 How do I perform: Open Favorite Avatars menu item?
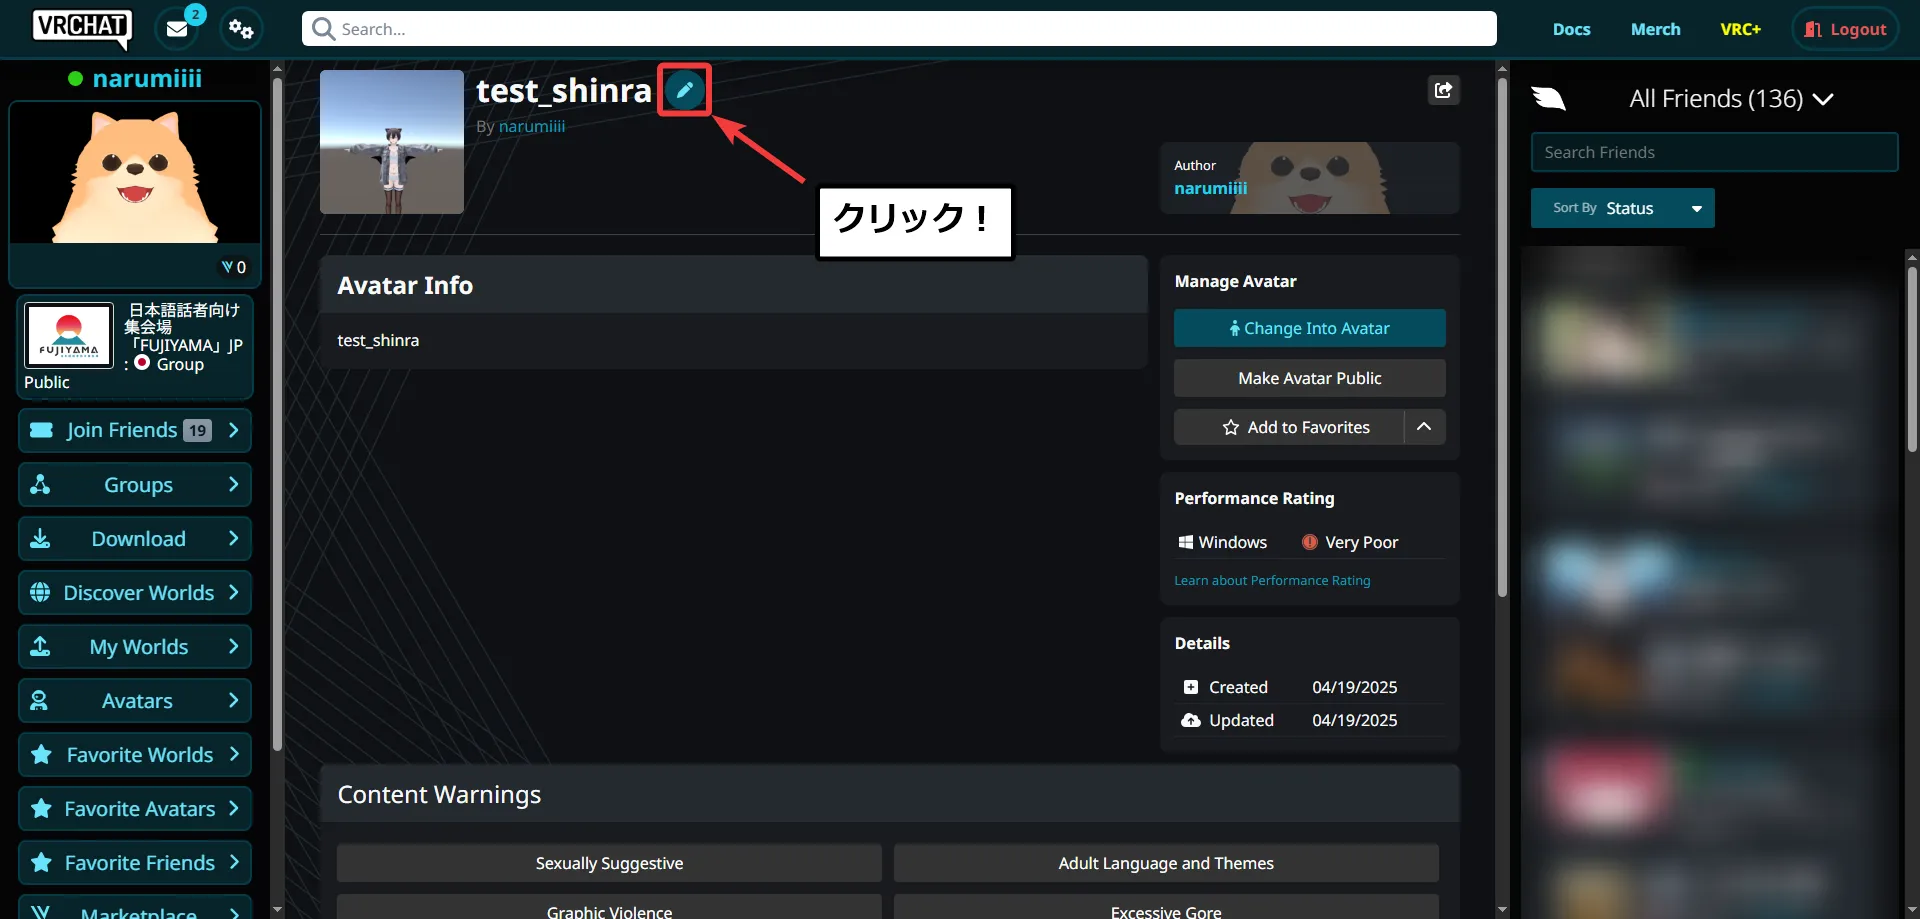click(135, 809)
